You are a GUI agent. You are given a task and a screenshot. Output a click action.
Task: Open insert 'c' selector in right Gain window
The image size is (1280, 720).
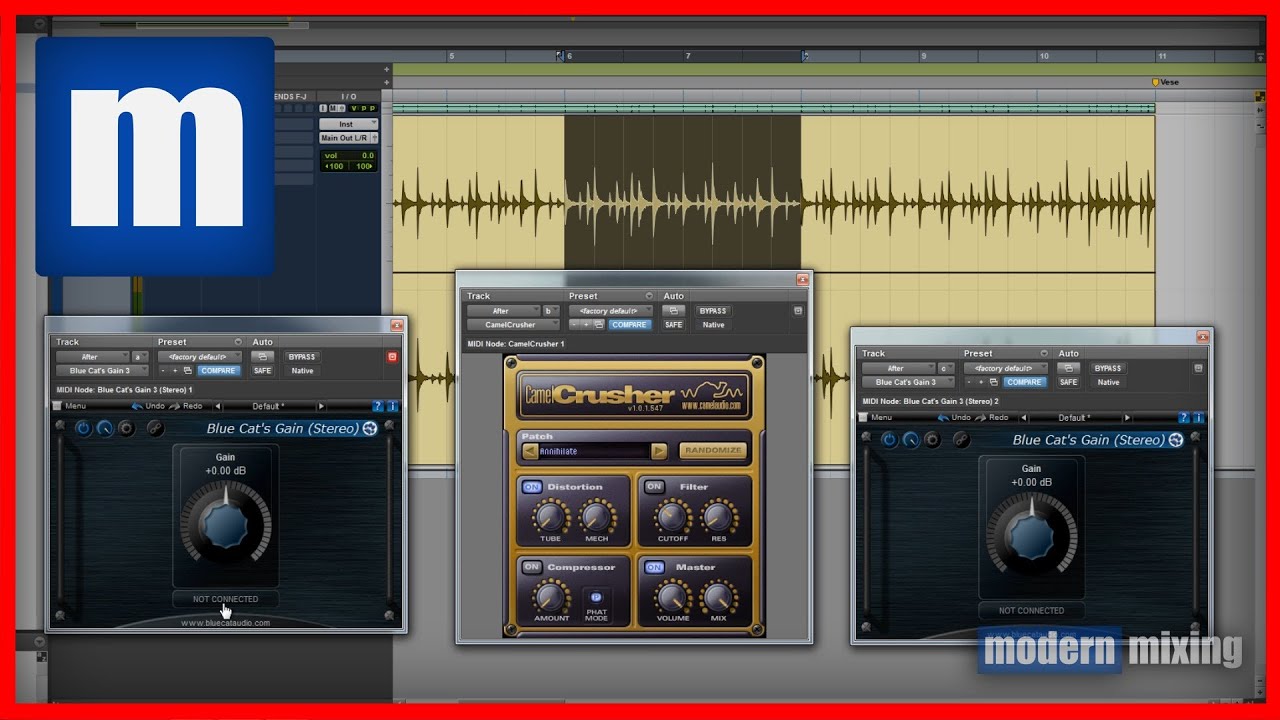click(x=946, y=369)
